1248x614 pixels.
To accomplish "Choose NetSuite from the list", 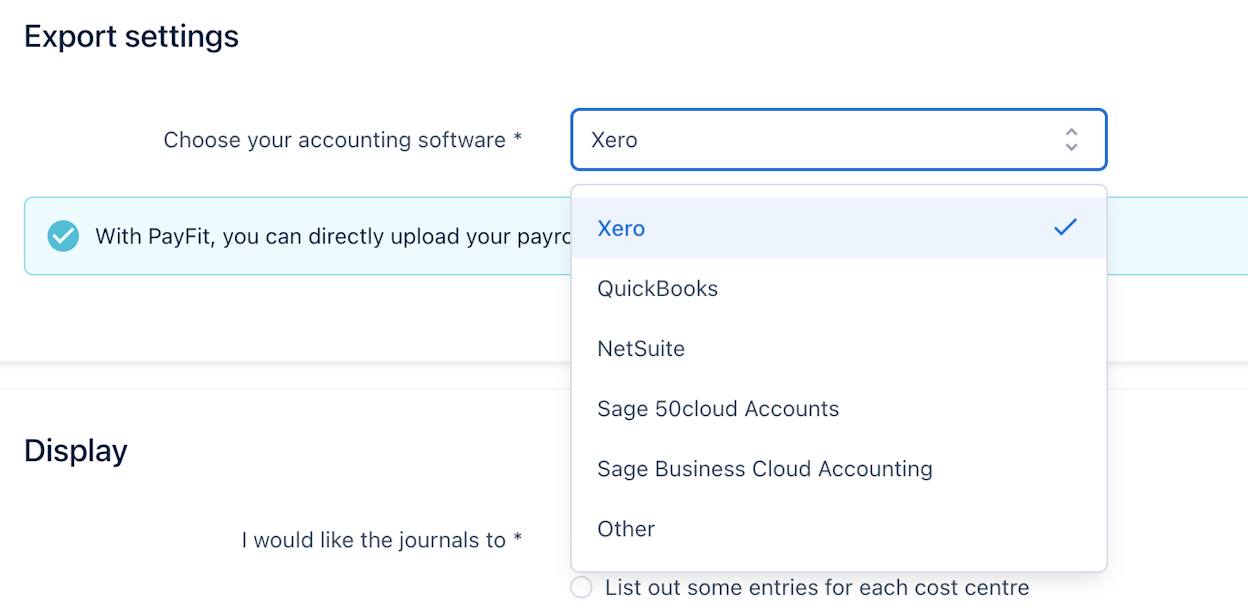I will point(838,348).
